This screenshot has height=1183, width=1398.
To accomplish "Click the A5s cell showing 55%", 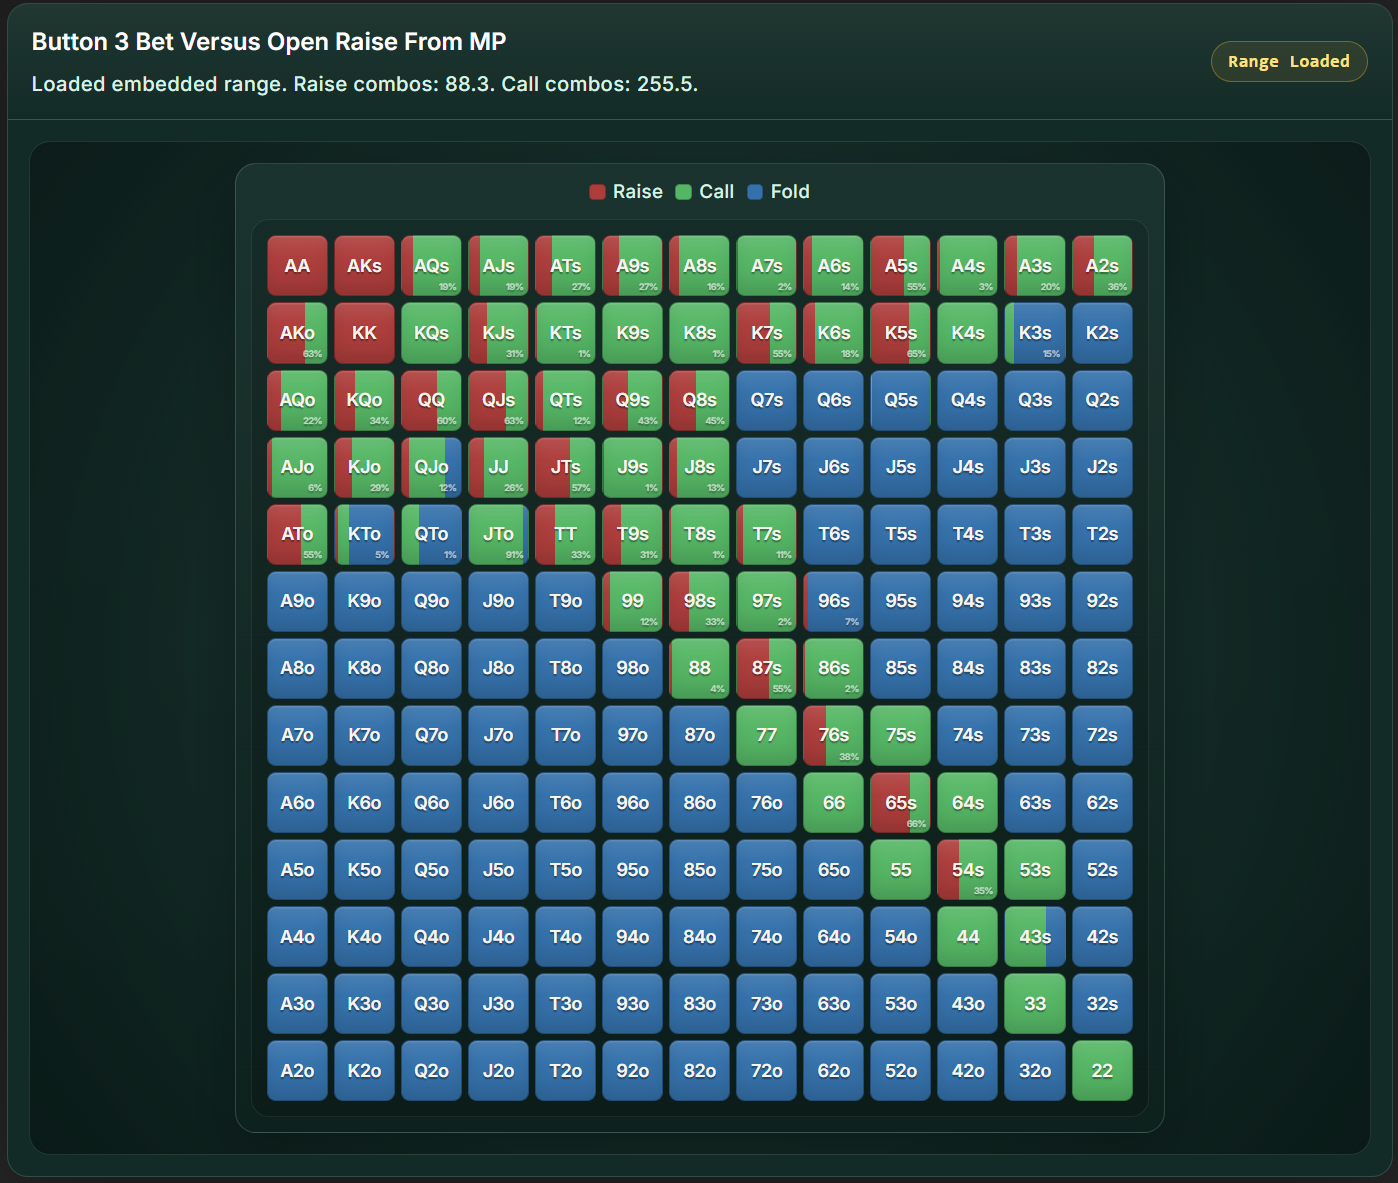I will (x=901, y=266).
